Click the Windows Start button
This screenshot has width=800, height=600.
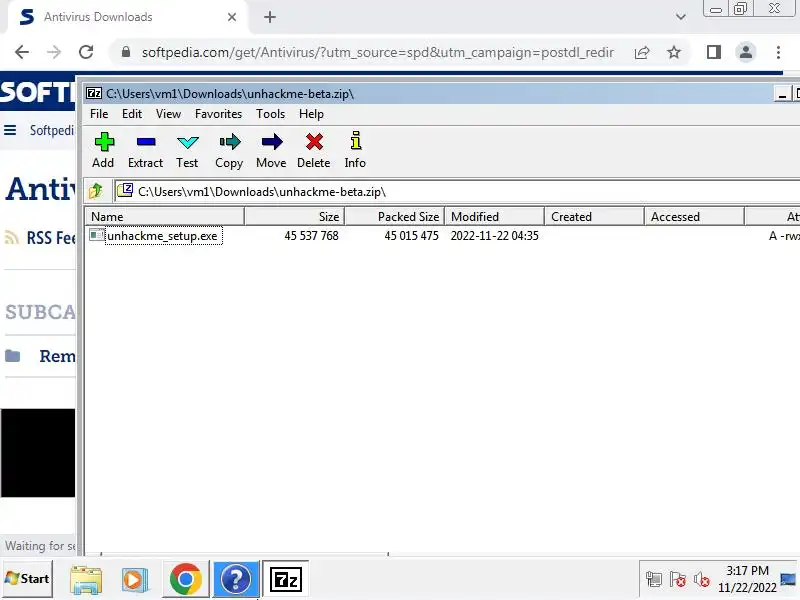click(27, 579)
